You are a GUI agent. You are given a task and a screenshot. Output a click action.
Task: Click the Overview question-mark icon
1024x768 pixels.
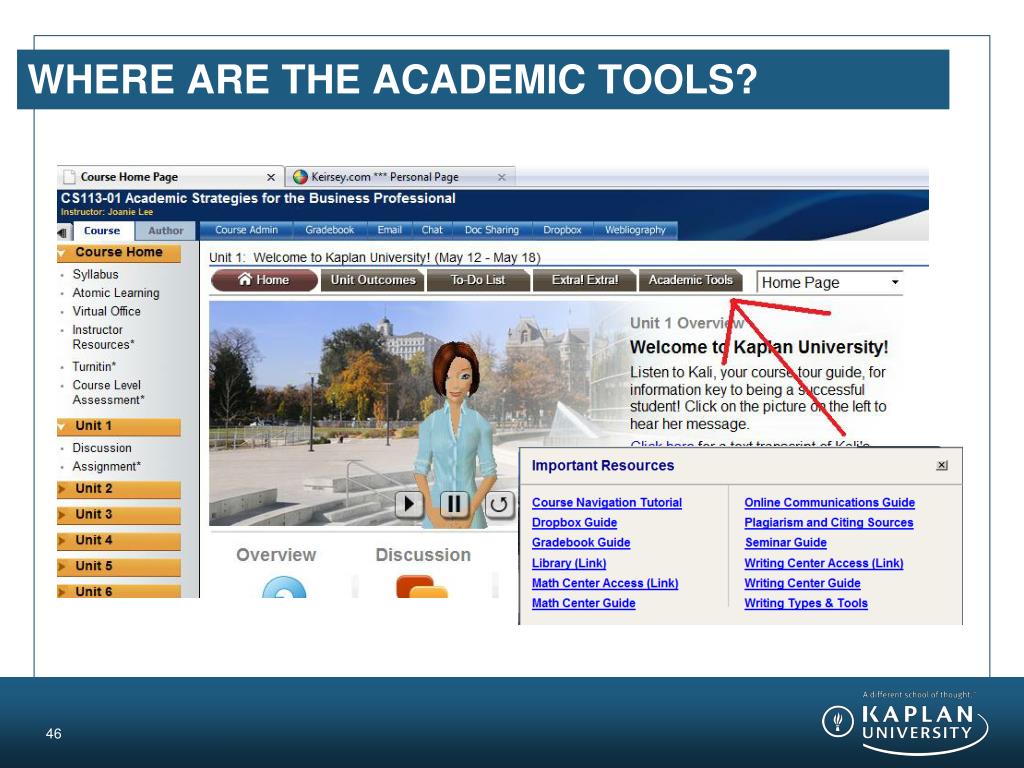click(284, 587)
